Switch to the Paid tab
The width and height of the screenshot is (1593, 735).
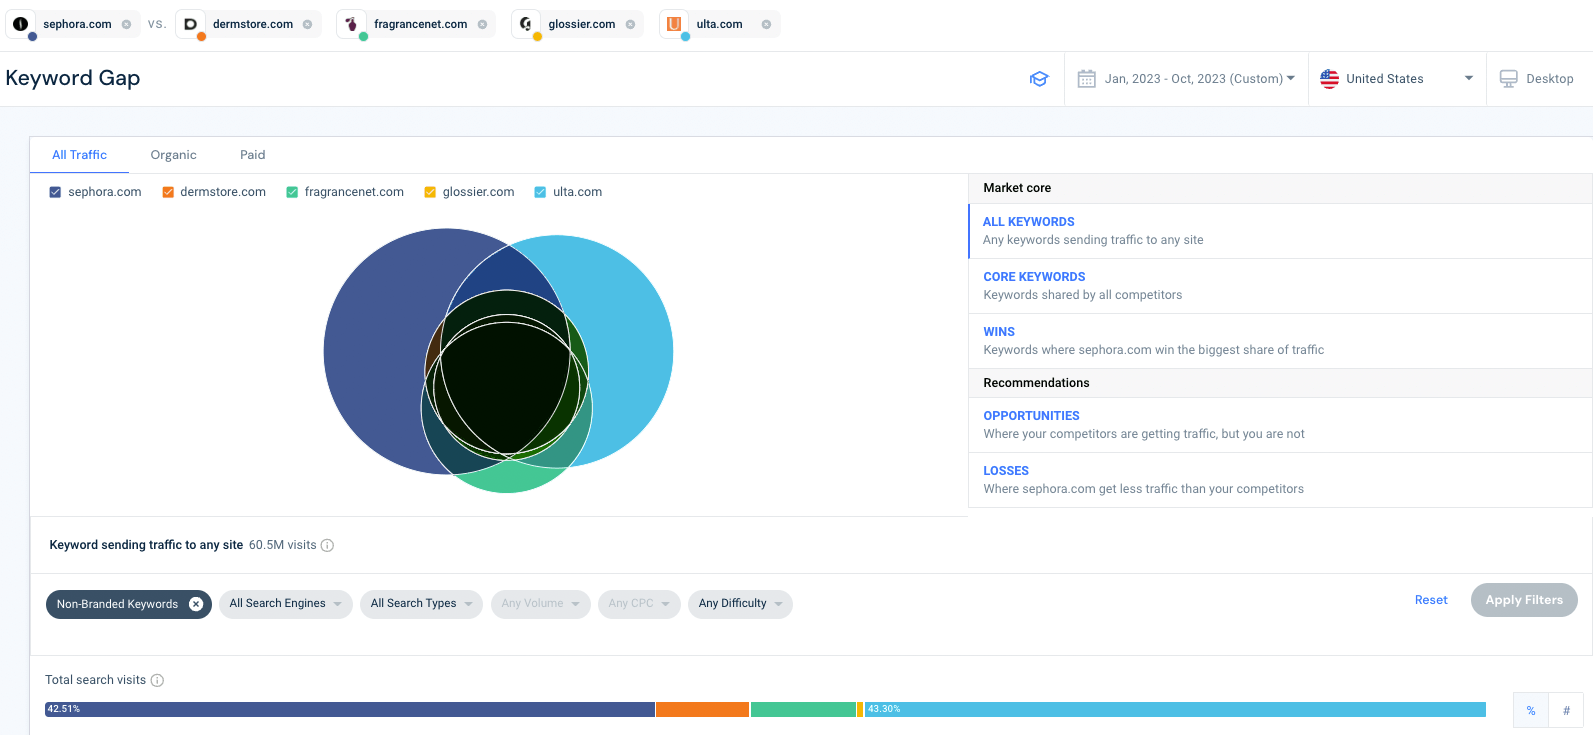point(252,155)
